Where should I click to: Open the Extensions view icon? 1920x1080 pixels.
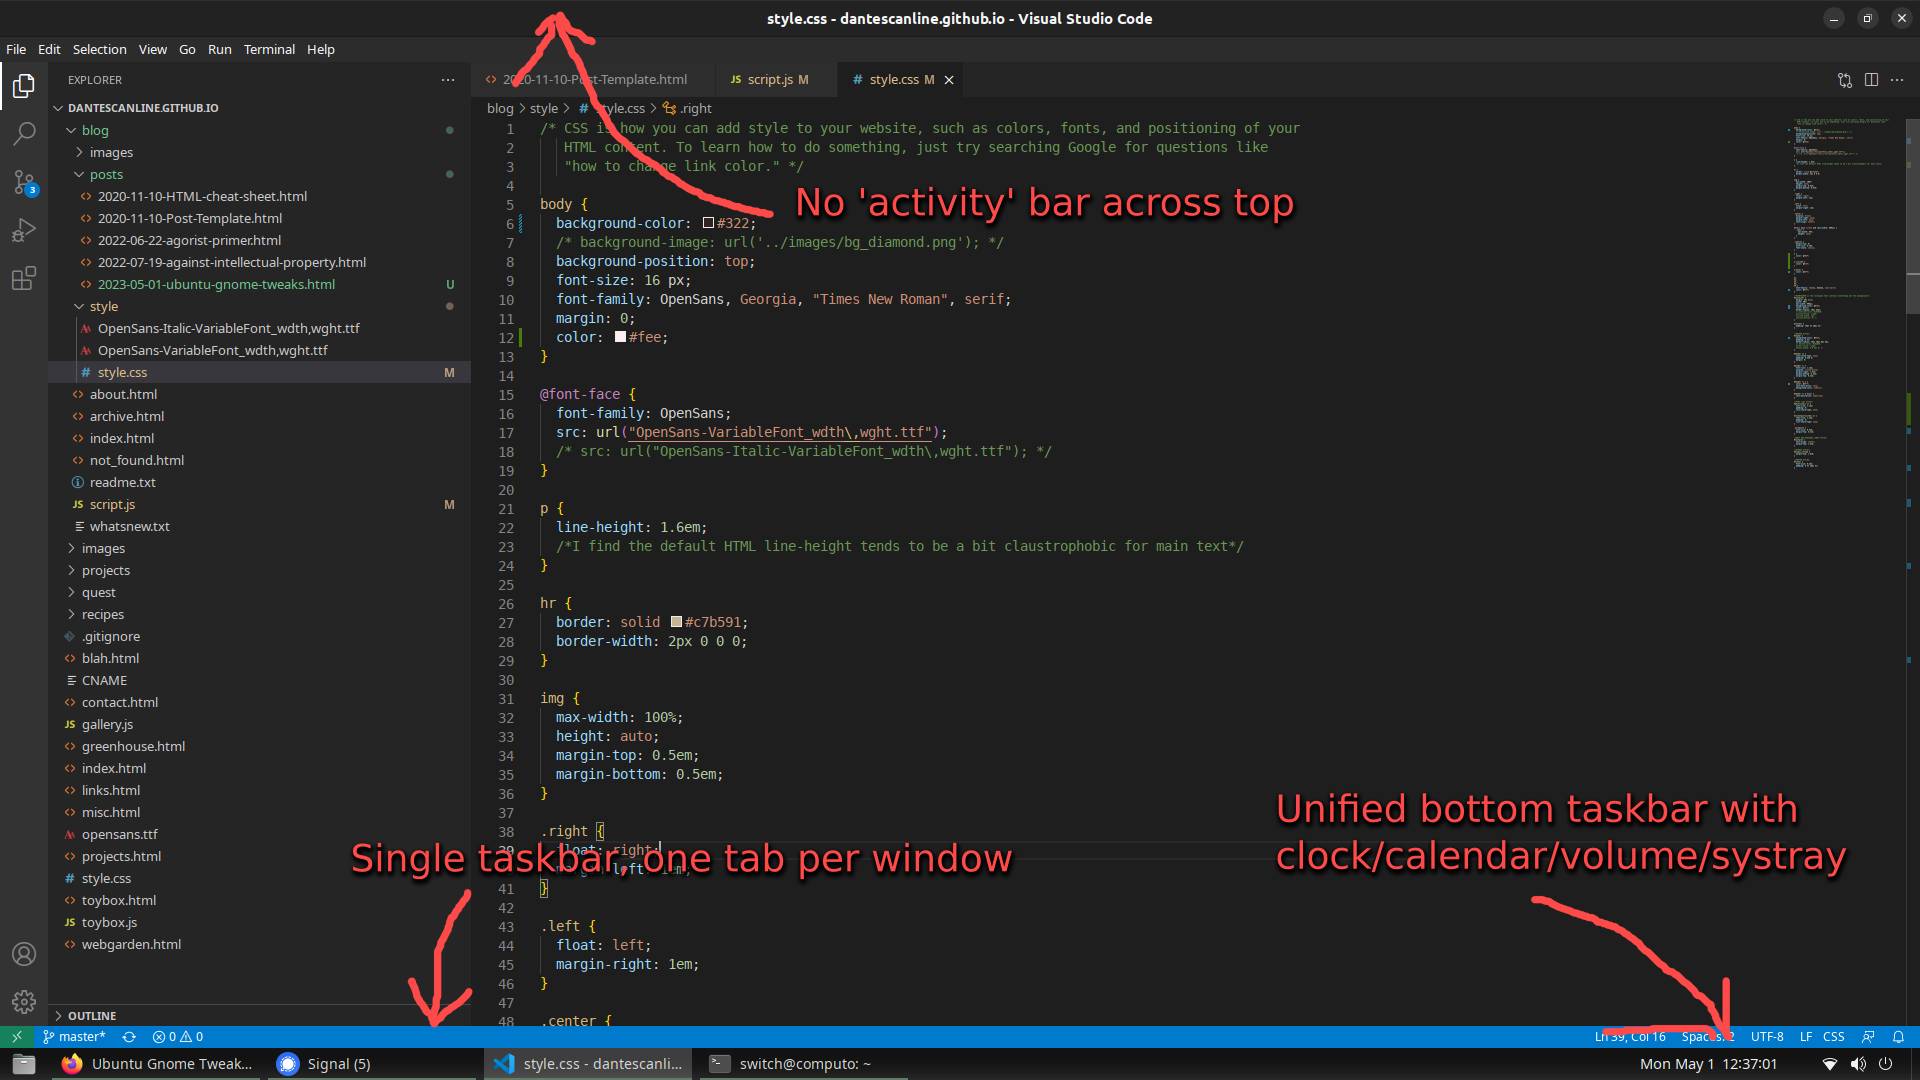point(24,278)
